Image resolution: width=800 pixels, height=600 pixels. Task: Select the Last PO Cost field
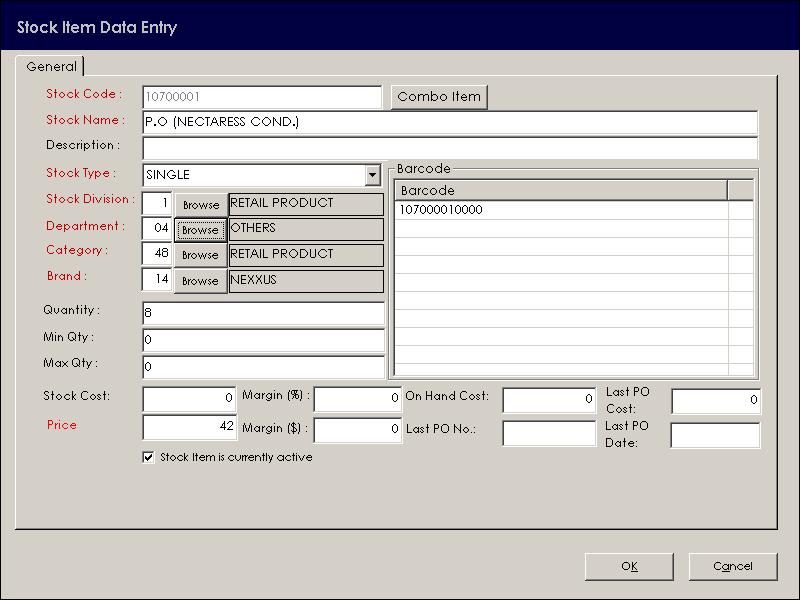[716, 401]
